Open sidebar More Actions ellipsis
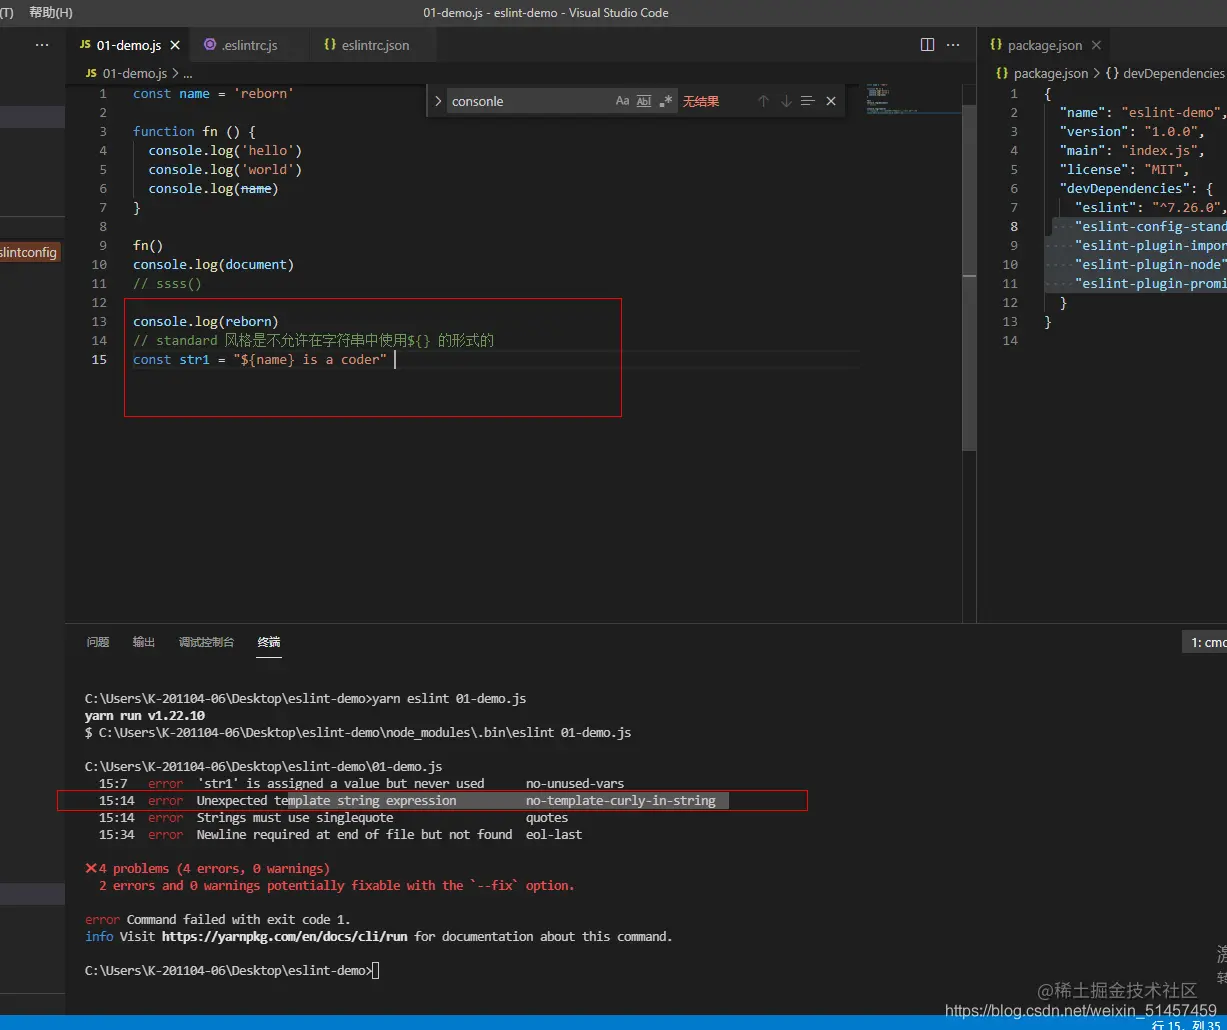Image resolution: width=1227 pixels, height=1030 pixels. (x=42, y=45)
